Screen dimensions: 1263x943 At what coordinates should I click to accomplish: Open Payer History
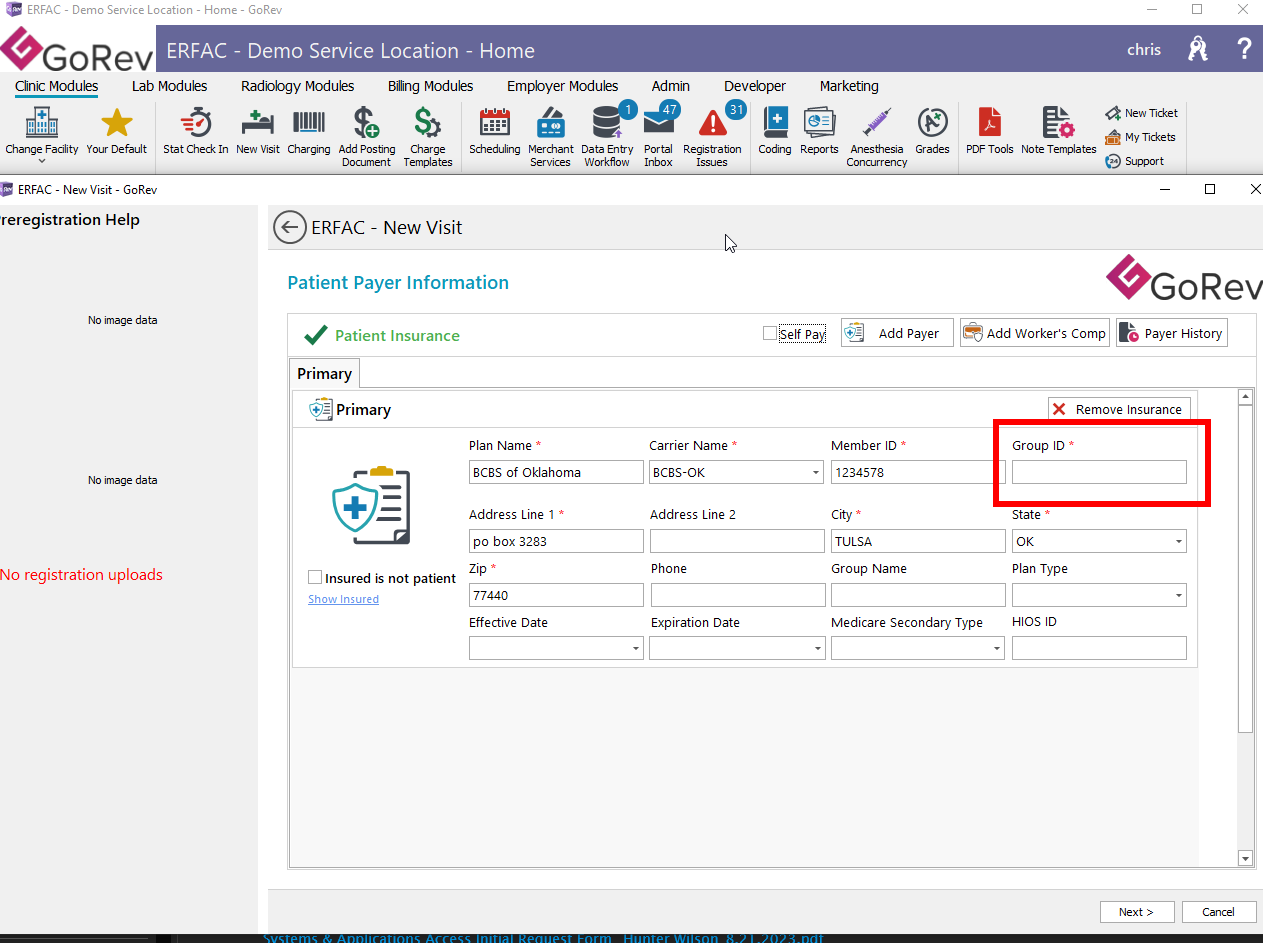pyautogui.click(x=1172, y=333)
